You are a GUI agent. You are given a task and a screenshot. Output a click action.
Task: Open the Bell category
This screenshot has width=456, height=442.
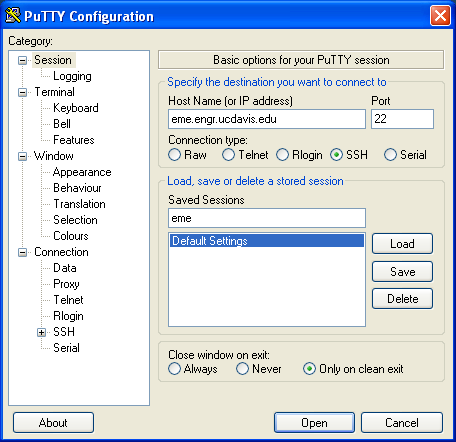[62, 124]
